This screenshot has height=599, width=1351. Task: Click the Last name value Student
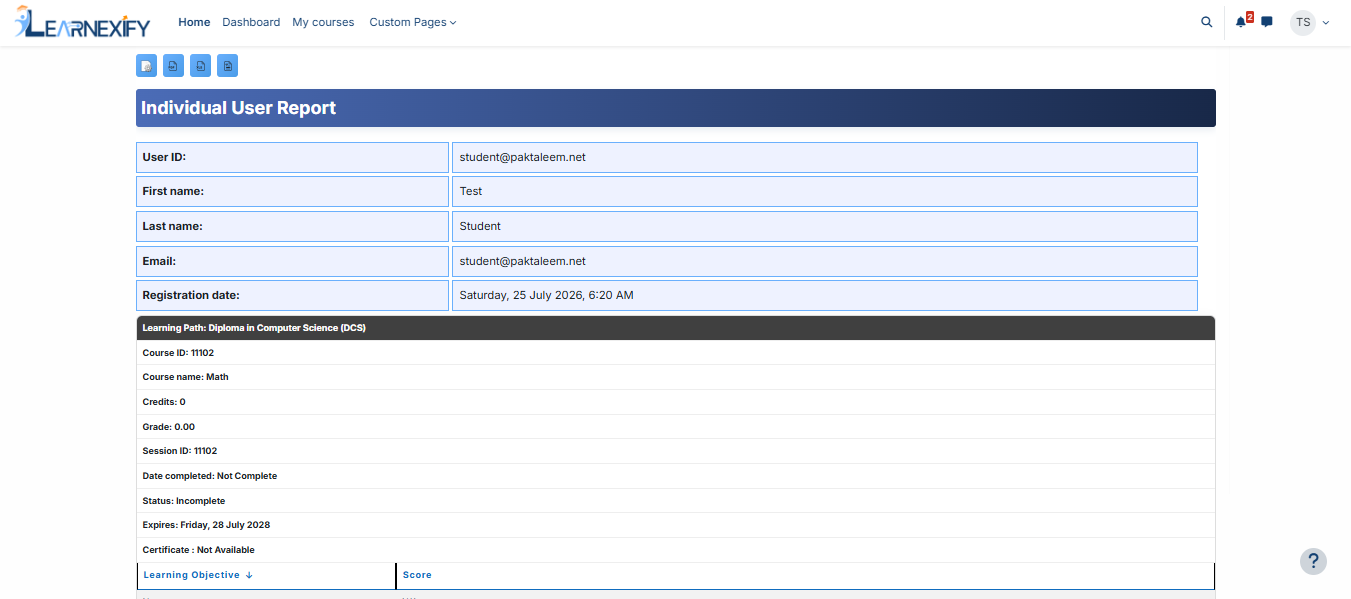[x=480, y=226]
